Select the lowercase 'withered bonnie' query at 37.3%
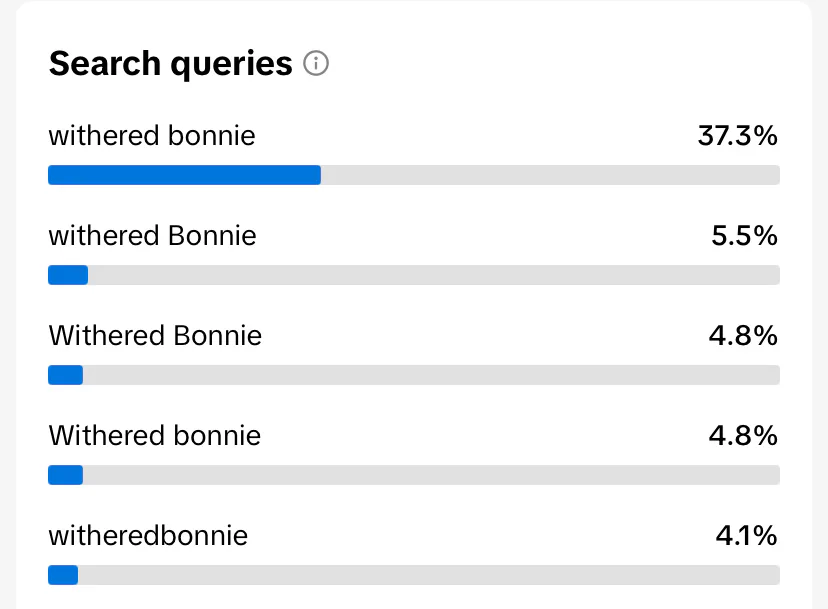This screenshot has width=828, height=609. coord(152,135)
